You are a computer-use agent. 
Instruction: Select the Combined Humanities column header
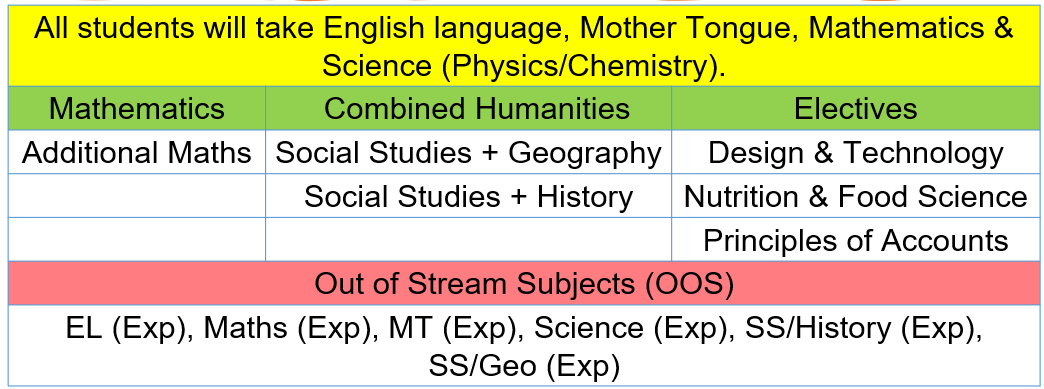coord(469,108)
